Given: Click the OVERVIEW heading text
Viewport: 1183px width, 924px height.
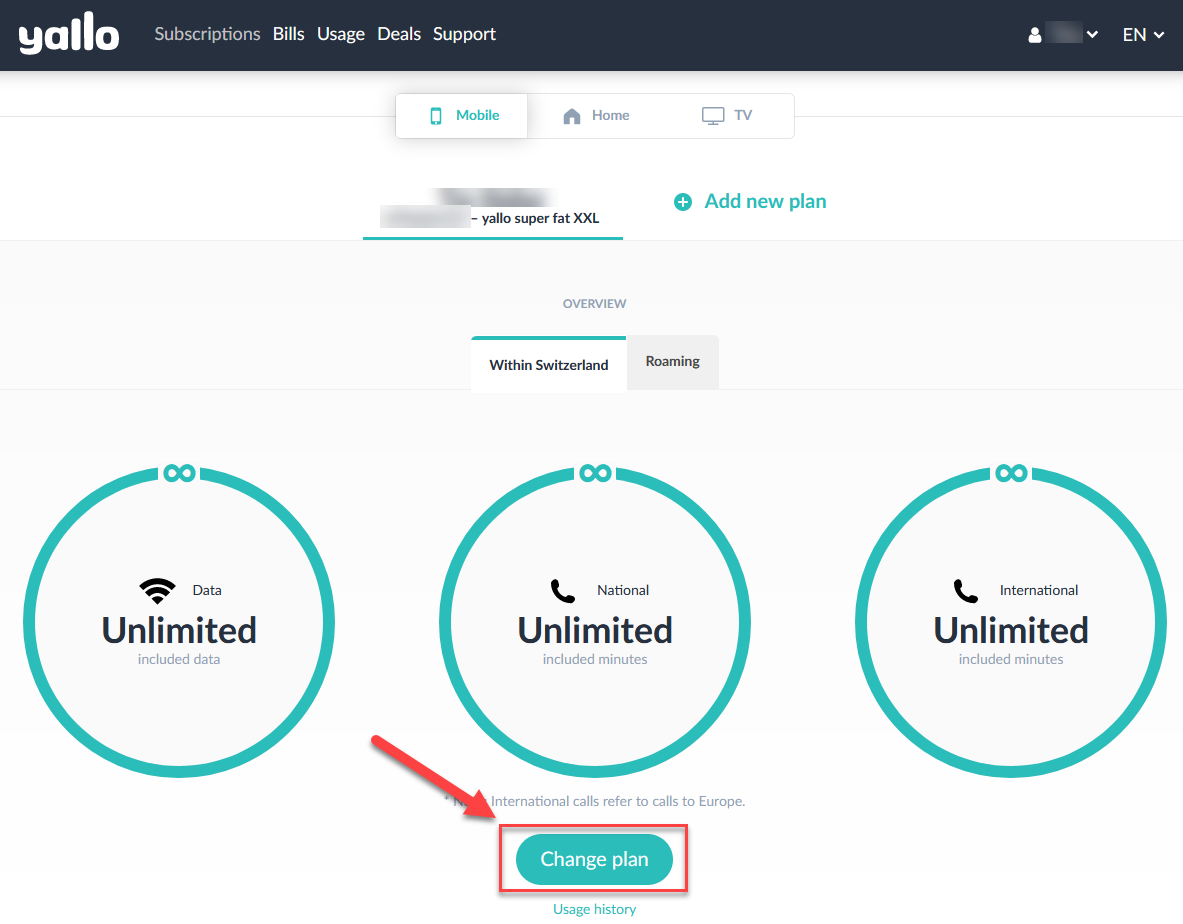Looking at the screenshot, I should pyautogui.click(x=595, y=303).
